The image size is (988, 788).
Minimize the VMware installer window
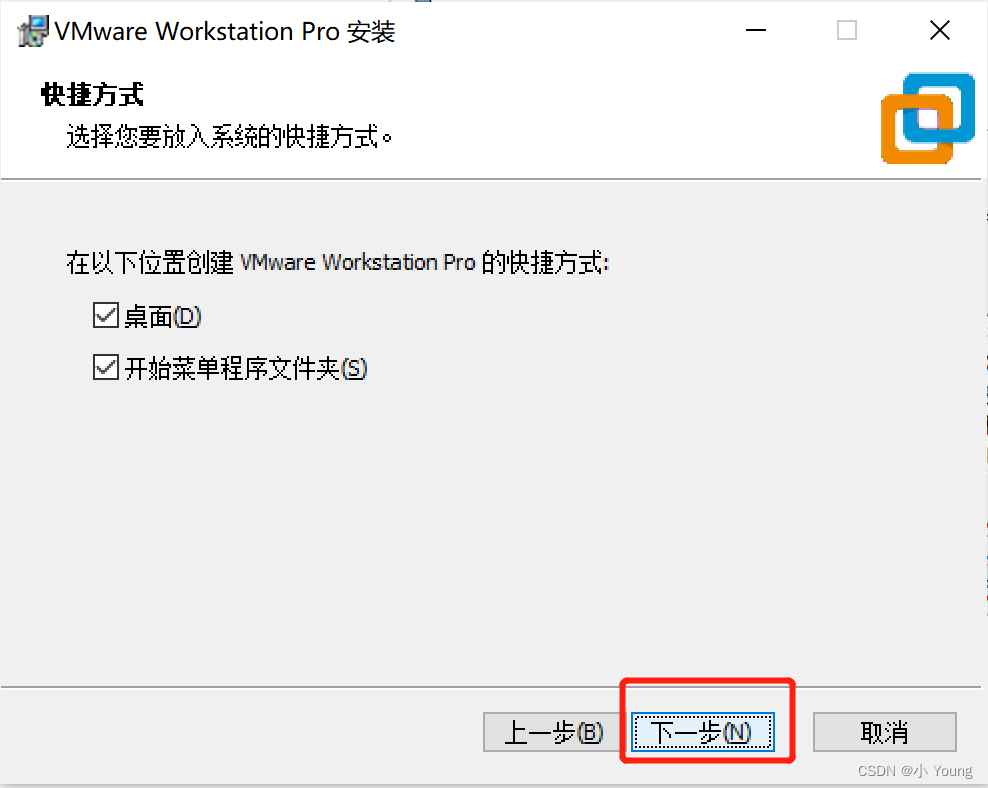tap(755, 30)
